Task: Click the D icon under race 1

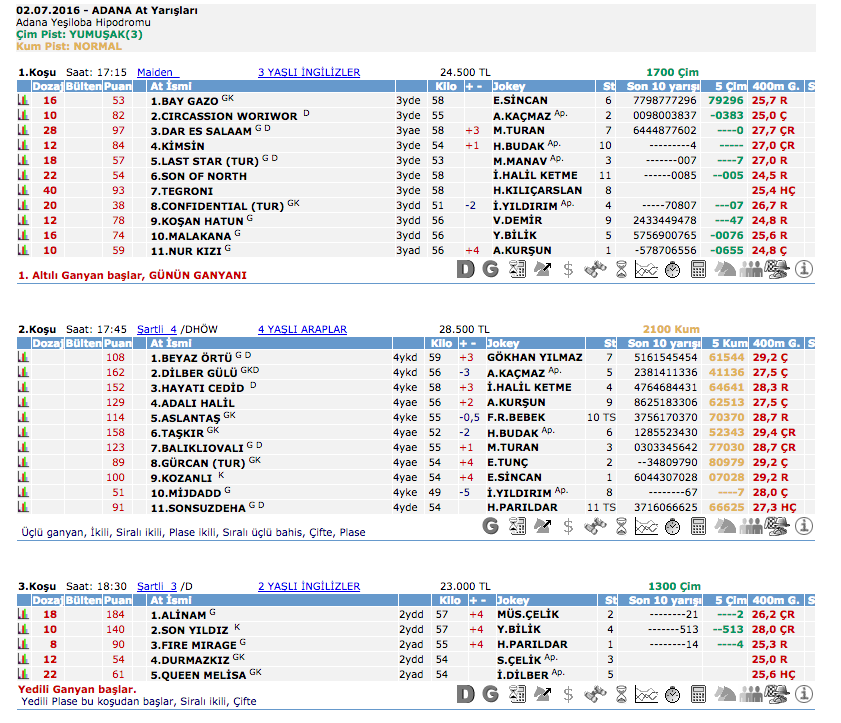Action: (465, 269)
